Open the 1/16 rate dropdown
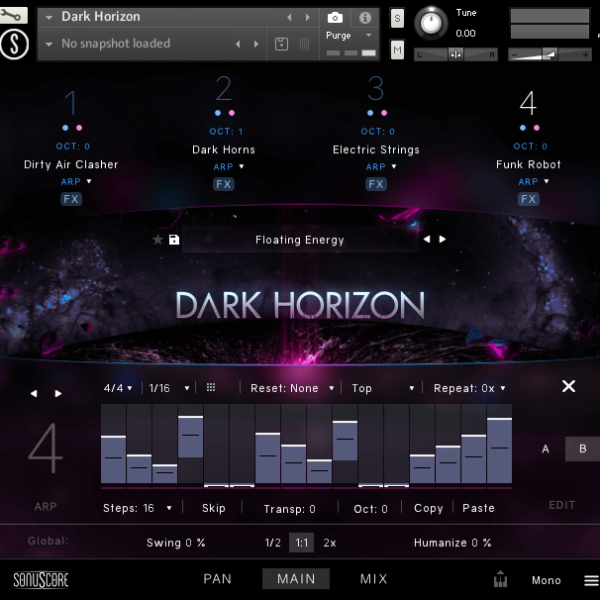The width and height of the screenshot is (600, 600). pyautogui.click(x=169, y=388)
